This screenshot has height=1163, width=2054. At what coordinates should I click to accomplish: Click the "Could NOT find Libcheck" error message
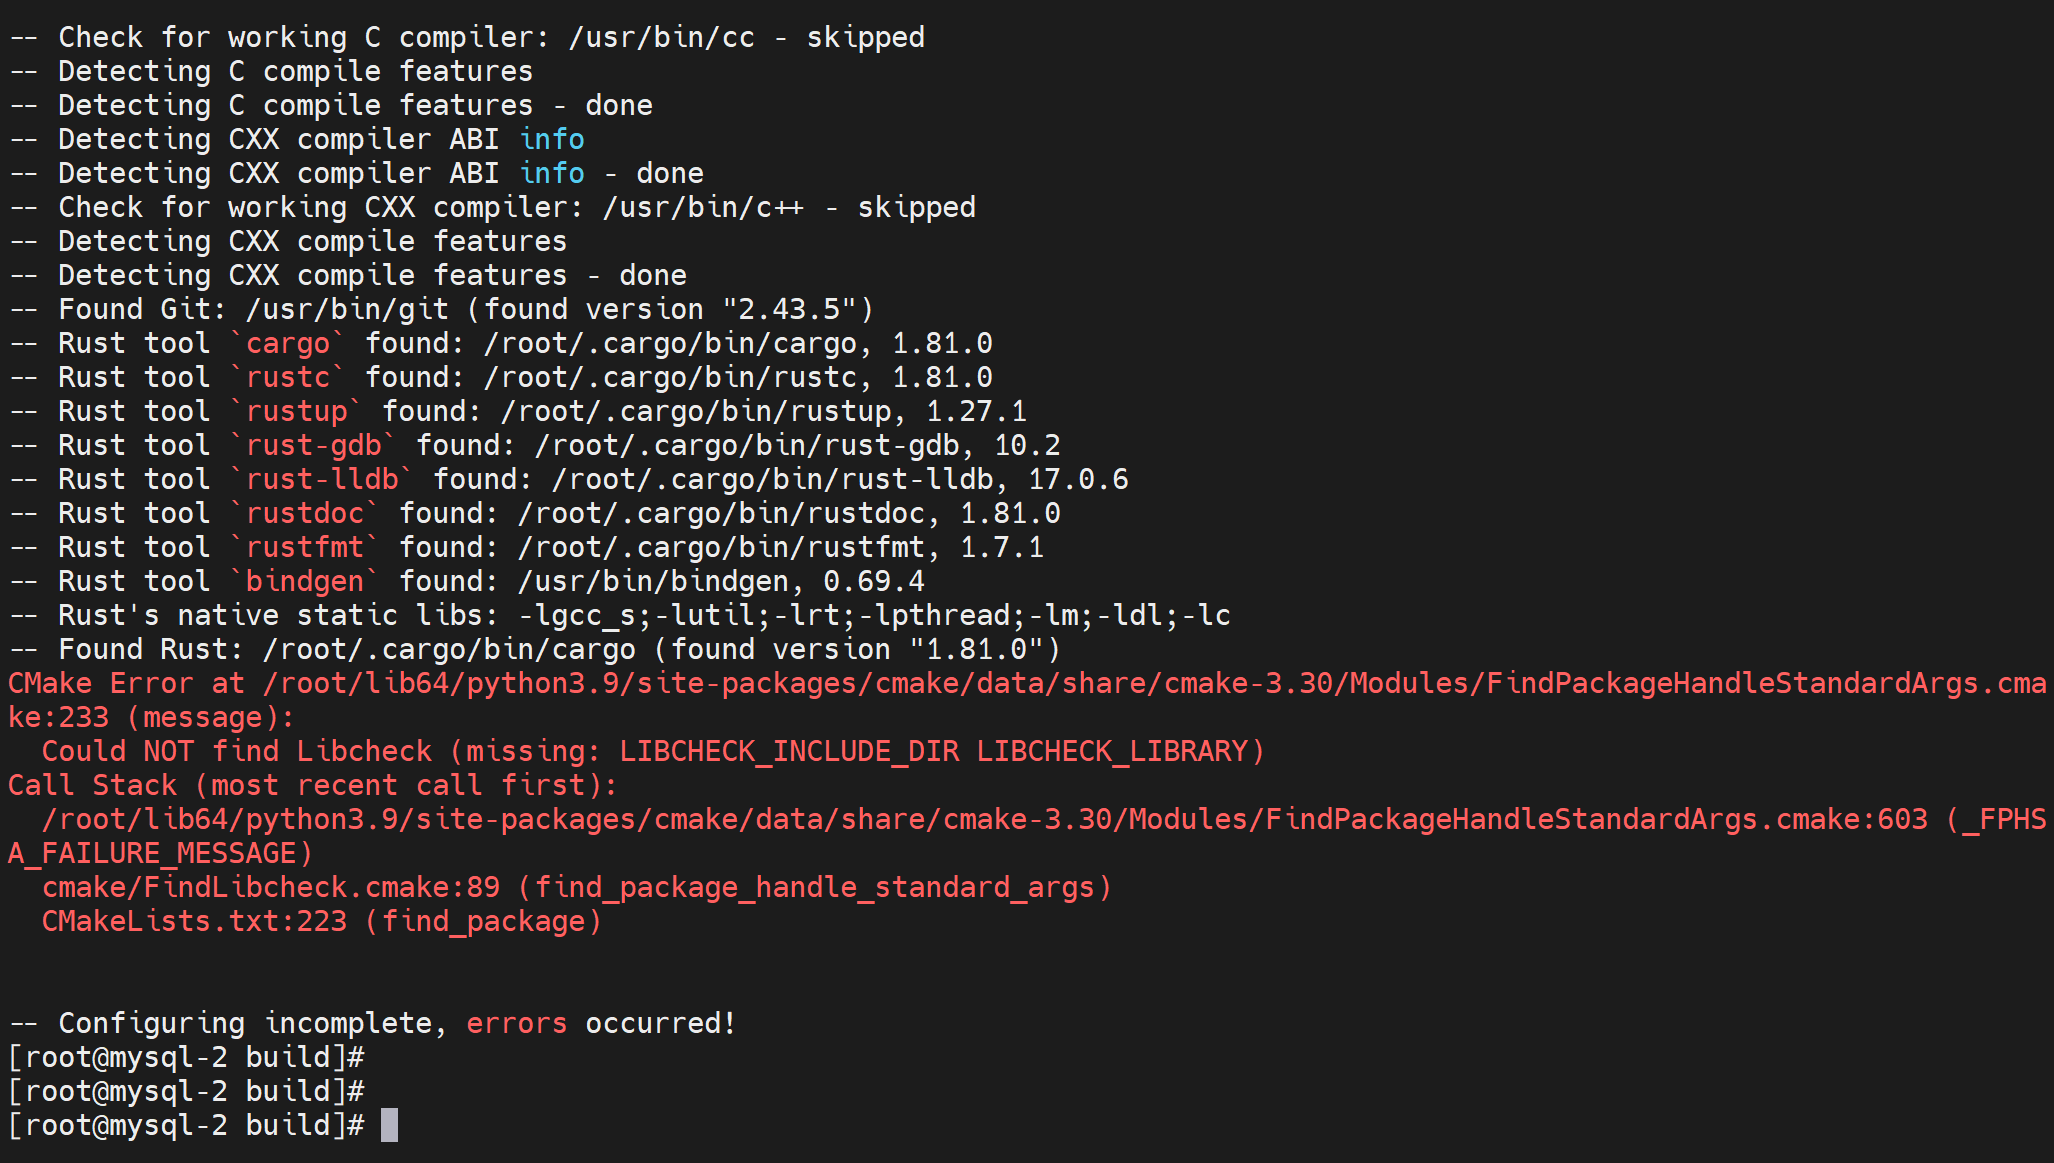[x=236, y=751]
